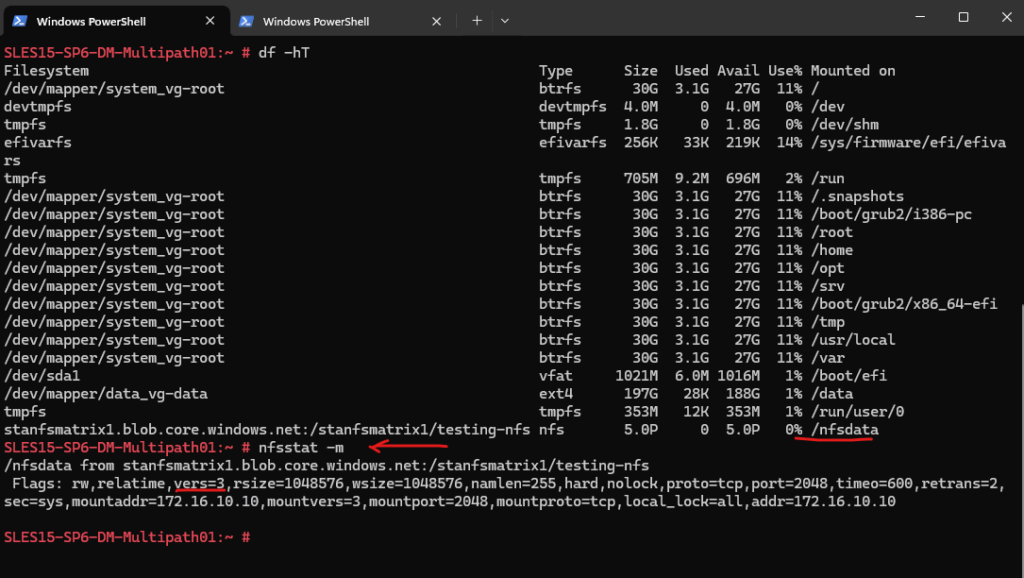
Task: Open a new terminal tab
Action: [x=477, y=21]
